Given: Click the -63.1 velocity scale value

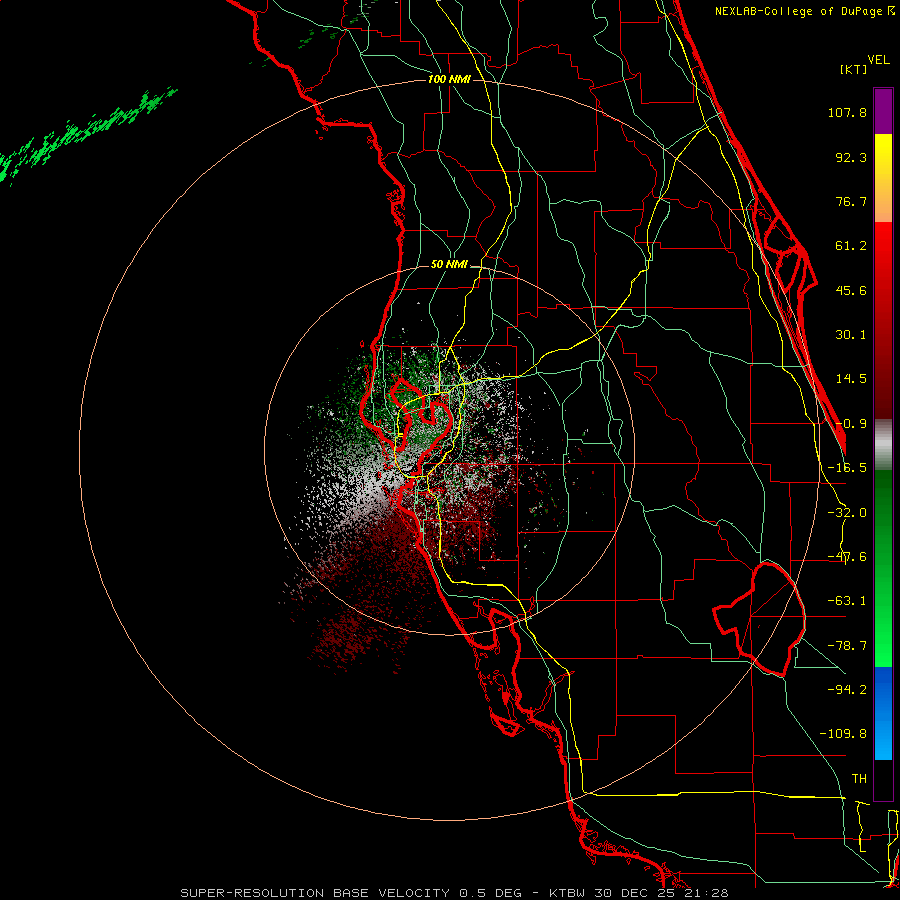Looking at the screenshot, I should tap(847, 601).
